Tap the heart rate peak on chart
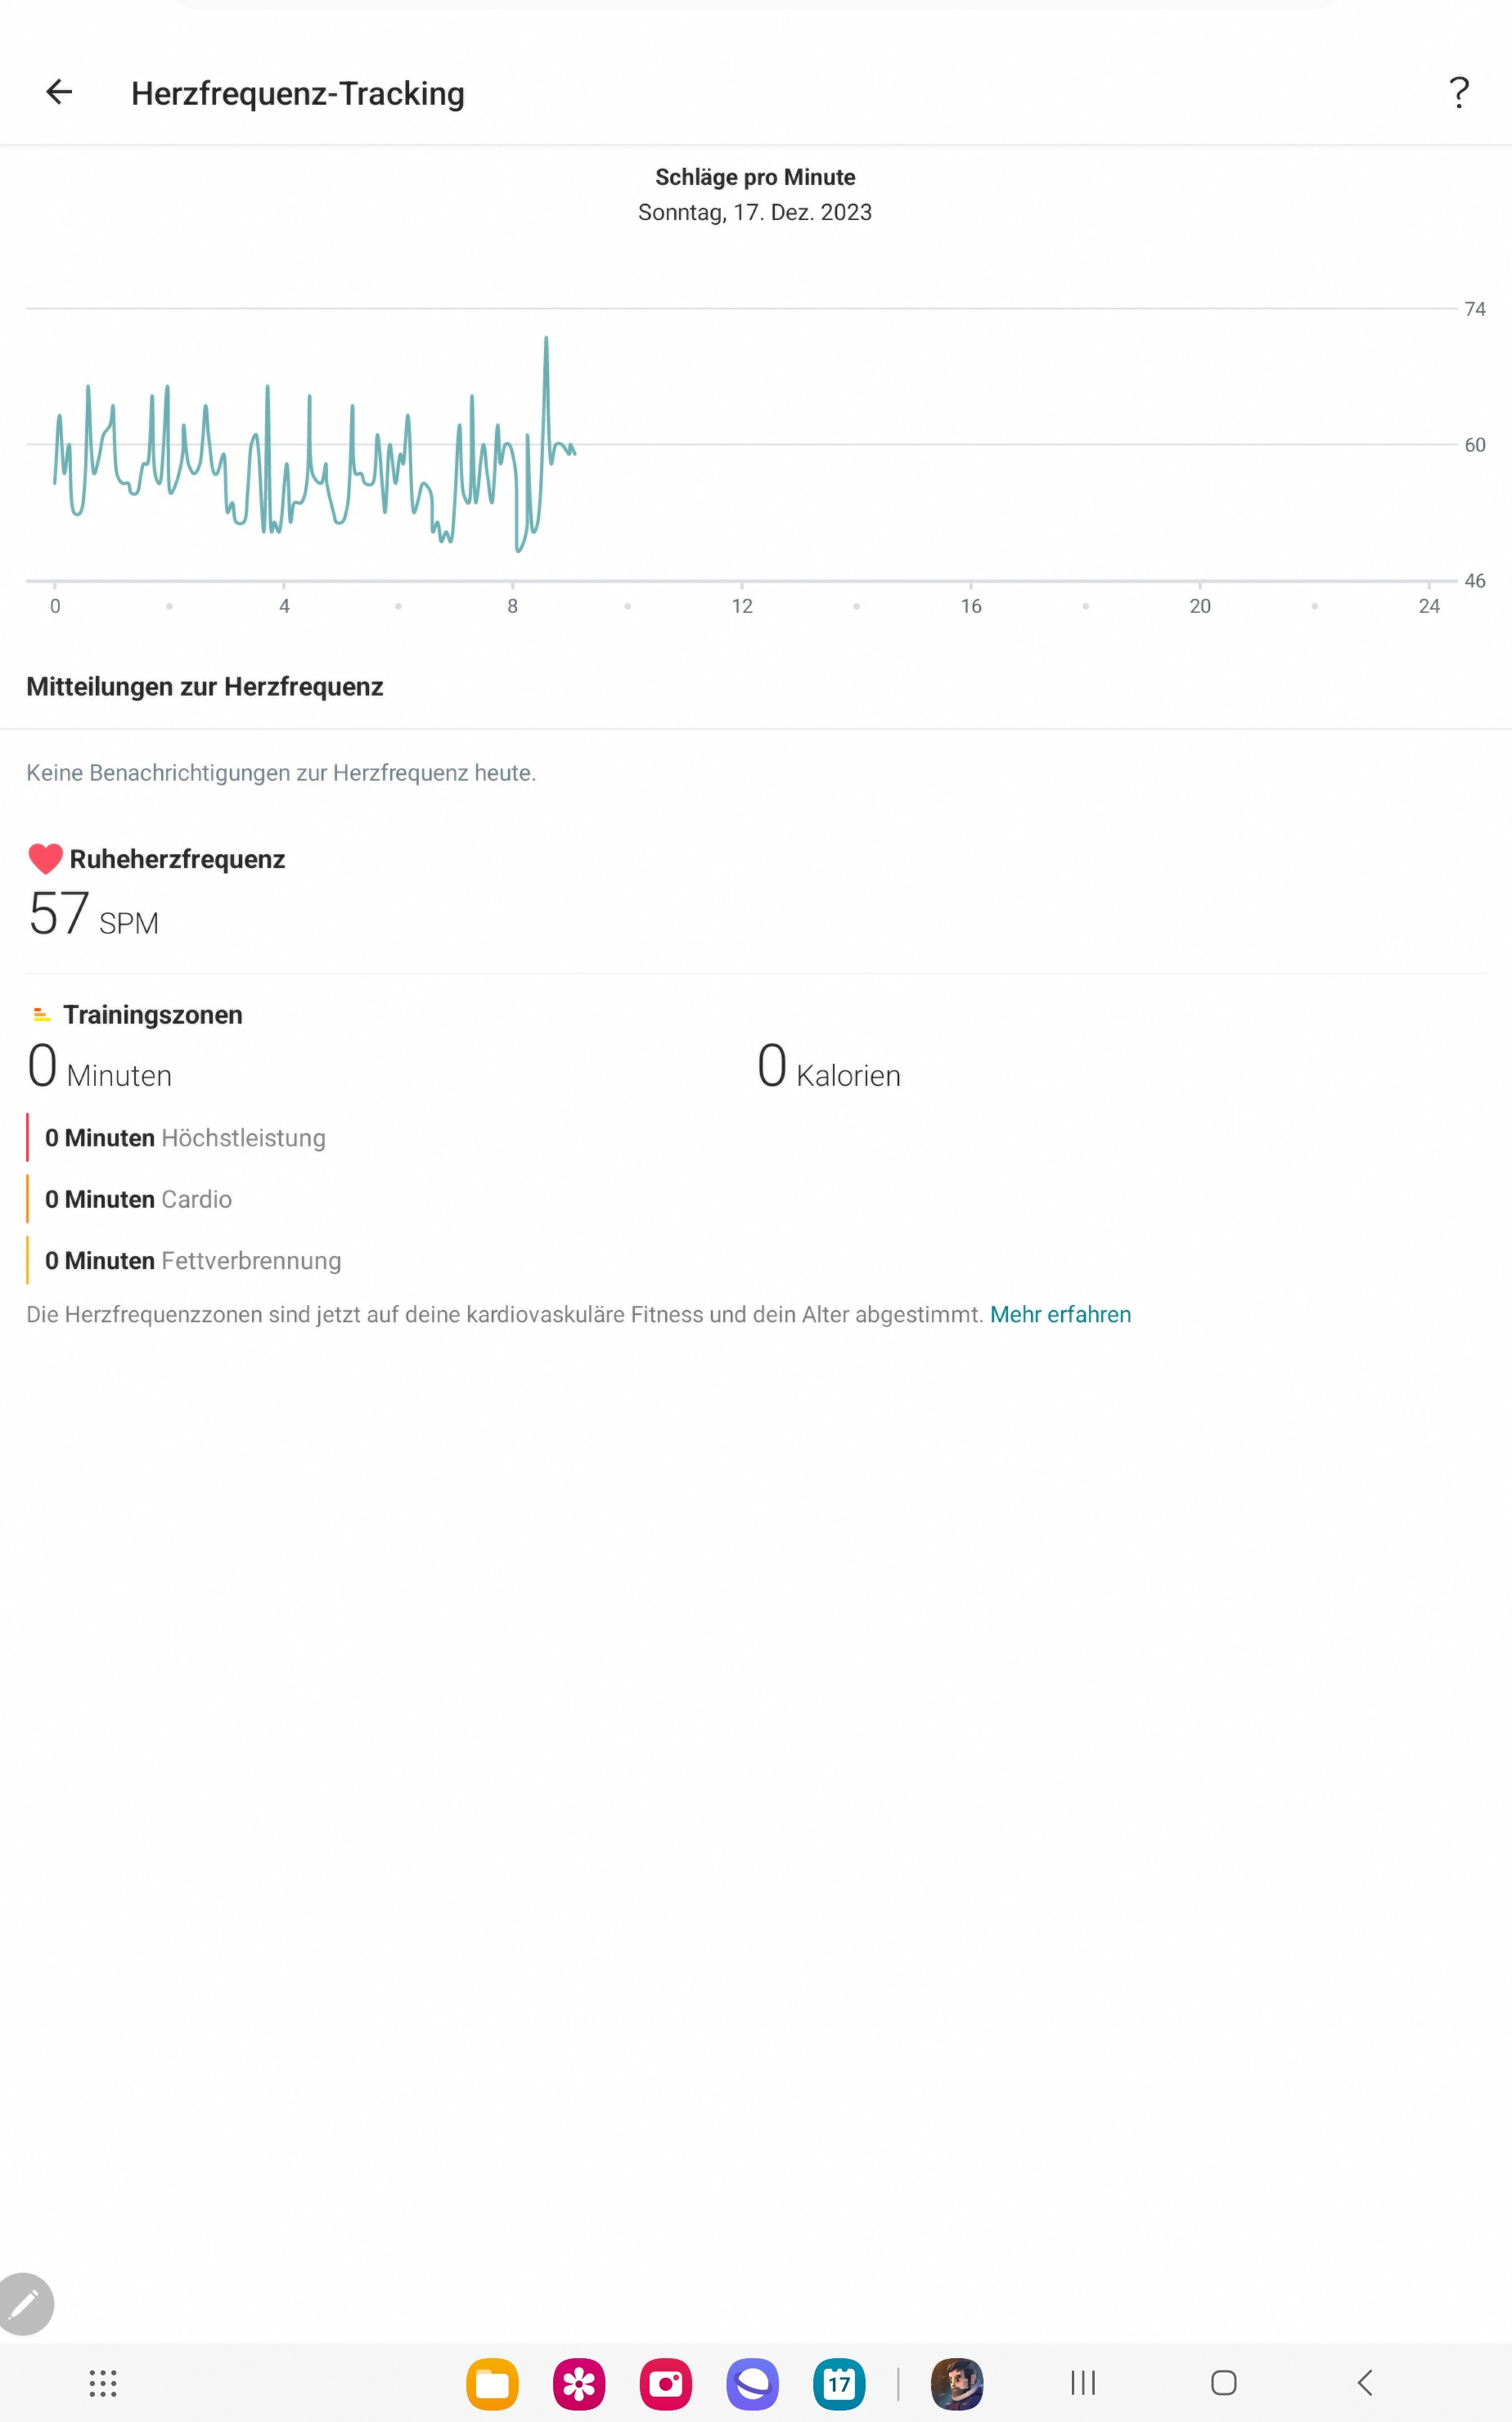The width and height of the screenshot is (1512, 2422). 546,338
